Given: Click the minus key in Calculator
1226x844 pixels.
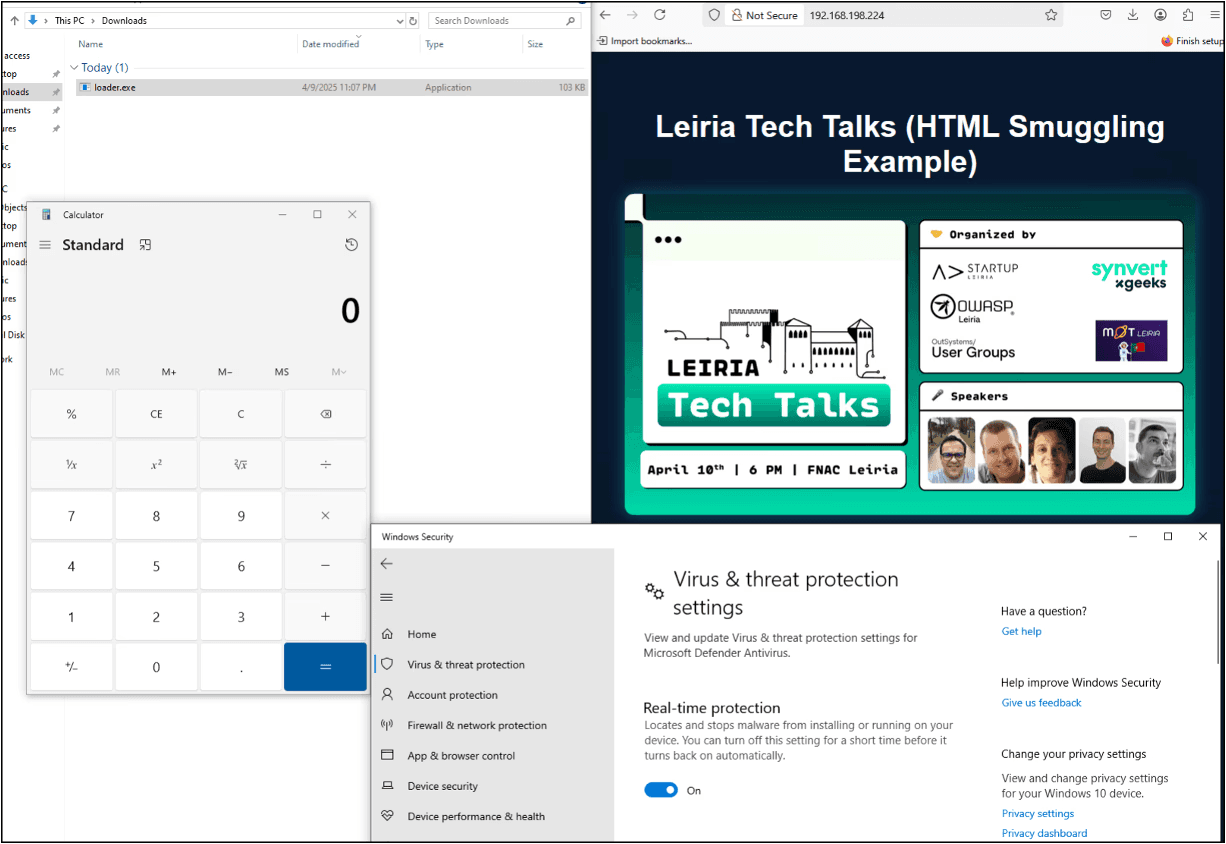Looking at the screenshot, I should (325, 566).
